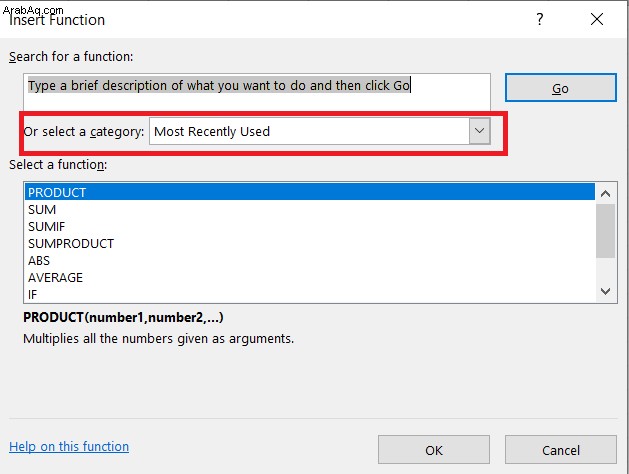Click the Or select a category label
The height and width of the screenshot is (474, 629).
point(83,132)
